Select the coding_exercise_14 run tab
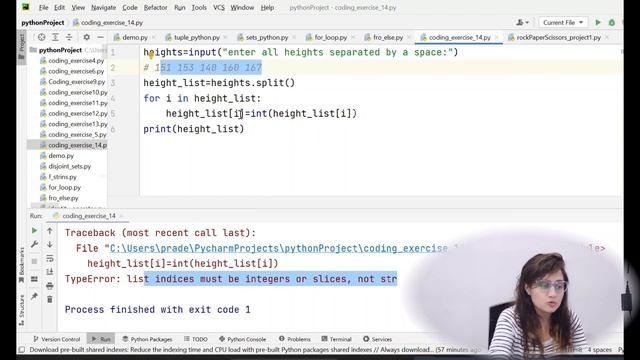 89,216
